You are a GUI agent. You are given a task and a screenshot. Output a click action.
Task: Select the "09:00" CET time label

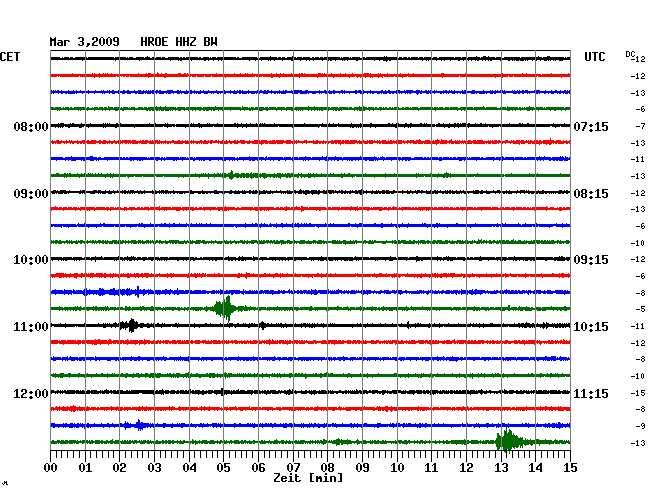31,194
